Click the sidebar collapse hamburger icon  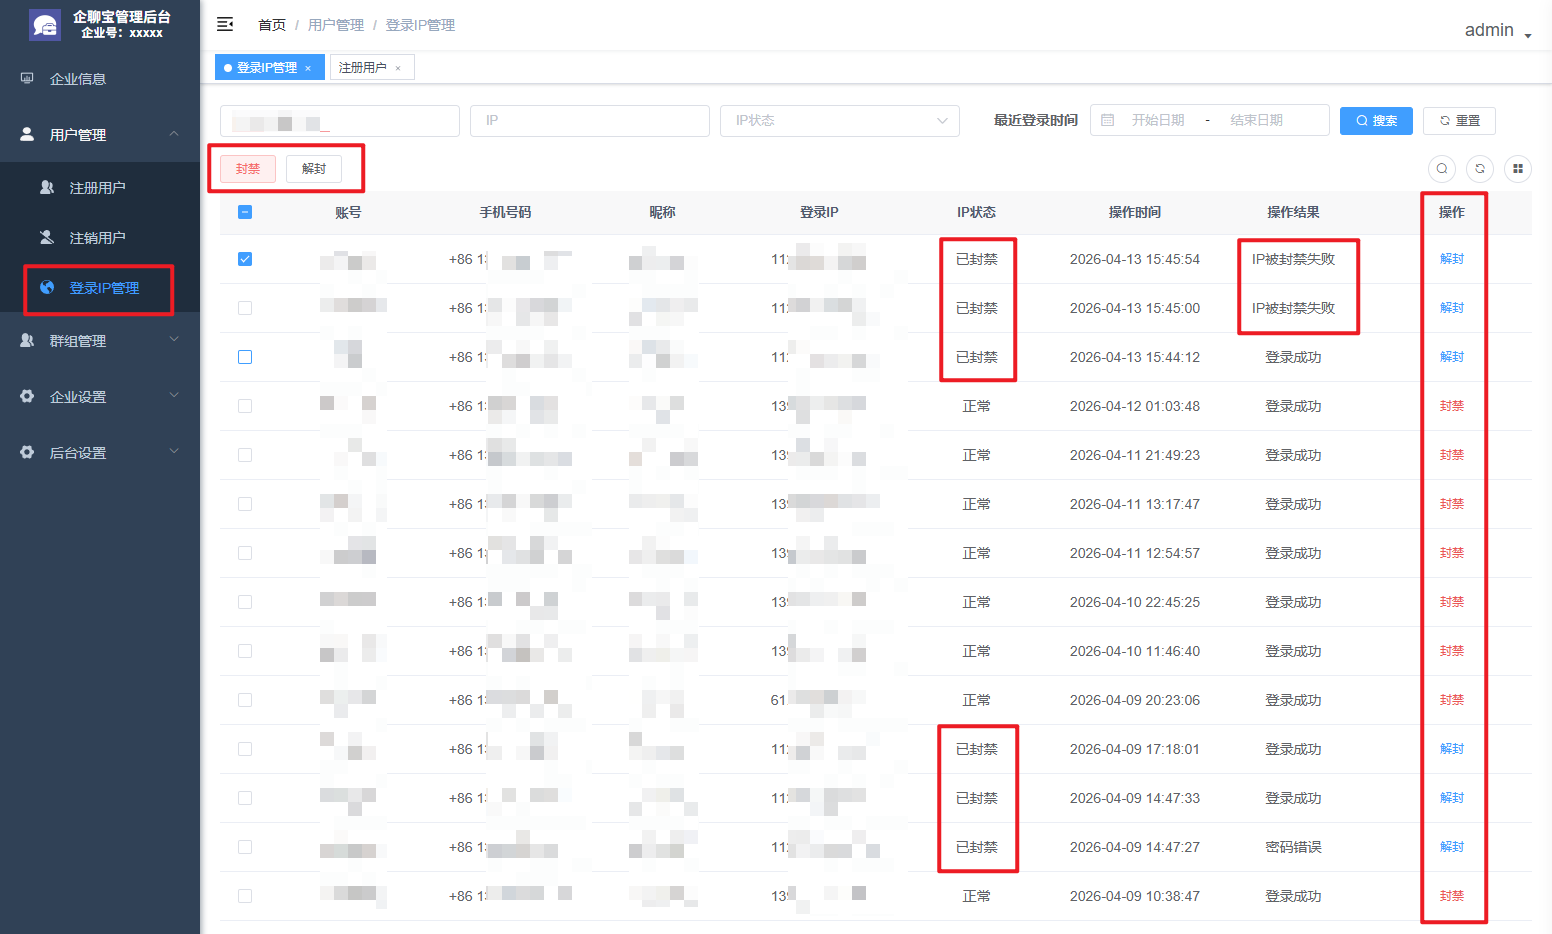[225, 24]
